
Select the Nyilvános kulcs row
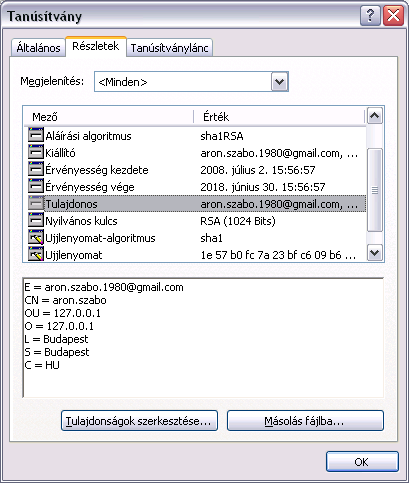(x=197, y=221)
